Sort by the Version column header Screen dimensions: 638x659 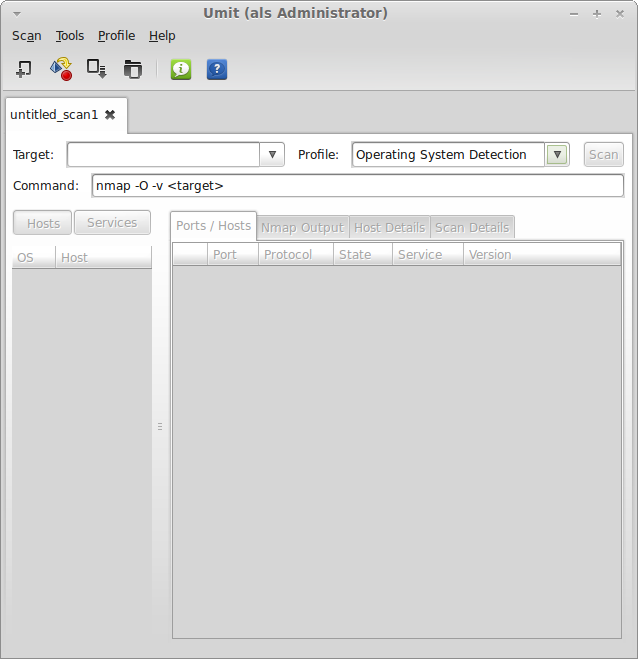pos(542,254)
